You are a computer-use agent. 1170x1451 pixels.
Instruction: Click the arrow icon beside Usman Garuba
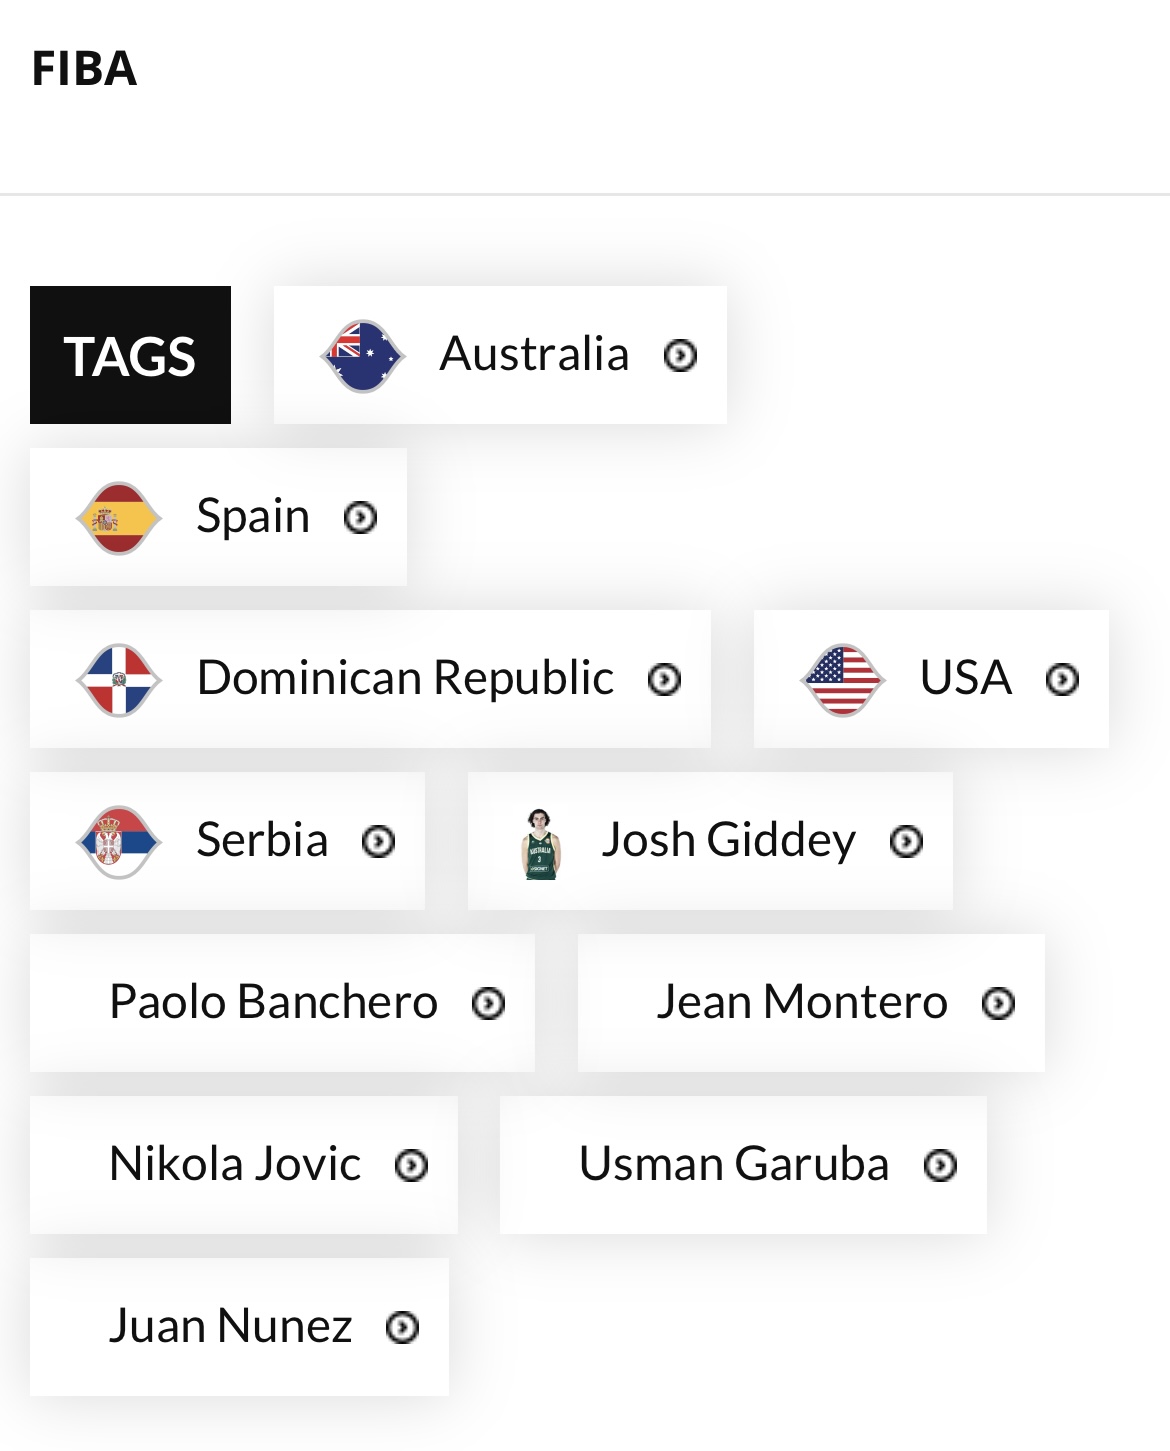coord(940,1166)
